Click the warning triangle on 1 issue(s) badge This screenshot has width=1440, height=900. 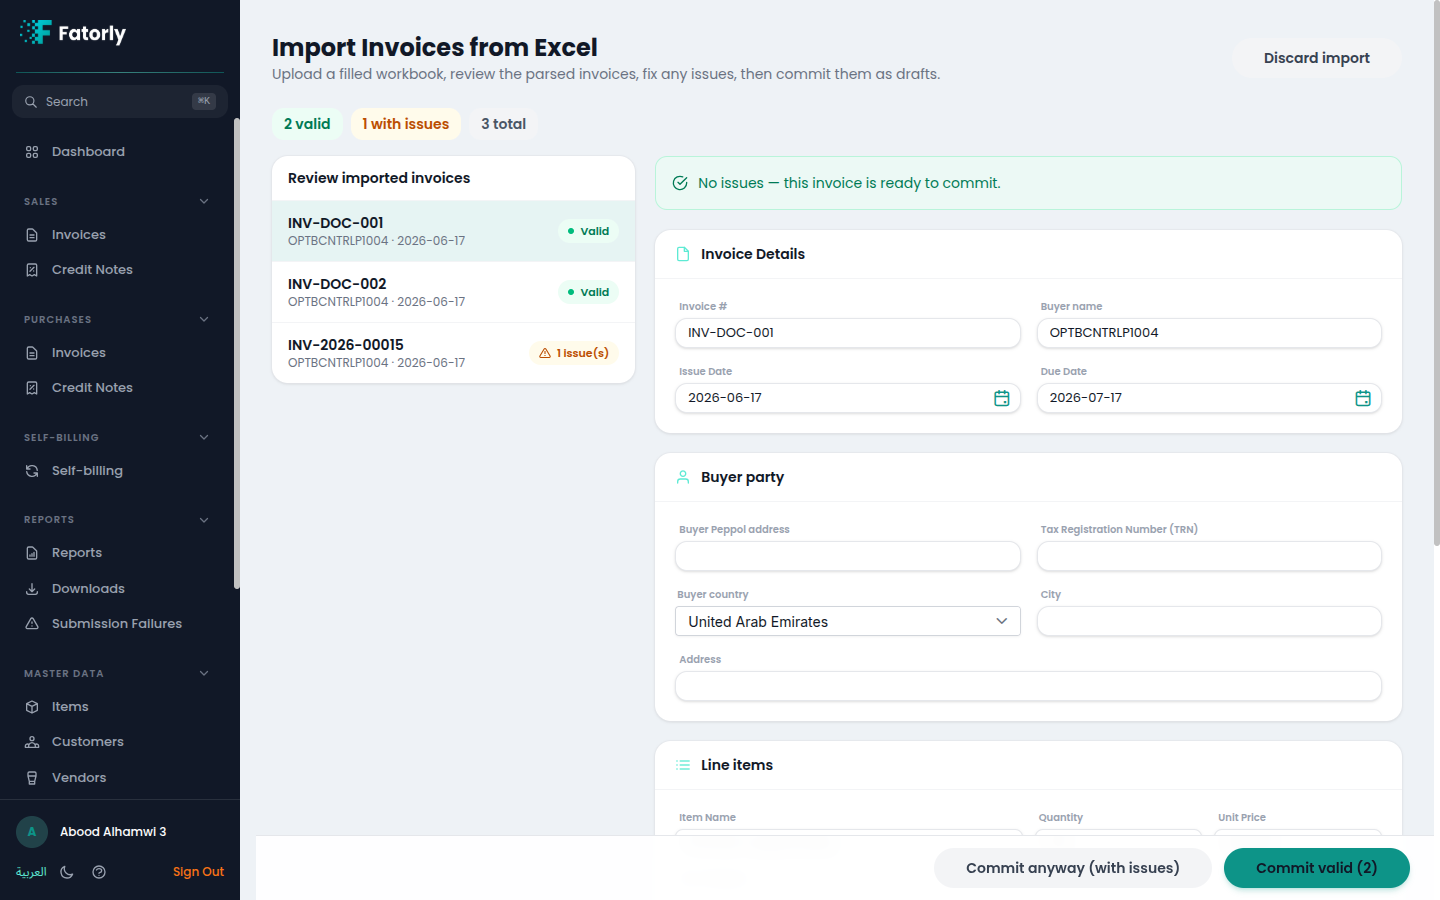pyautogui.click(x=545, y=353)
